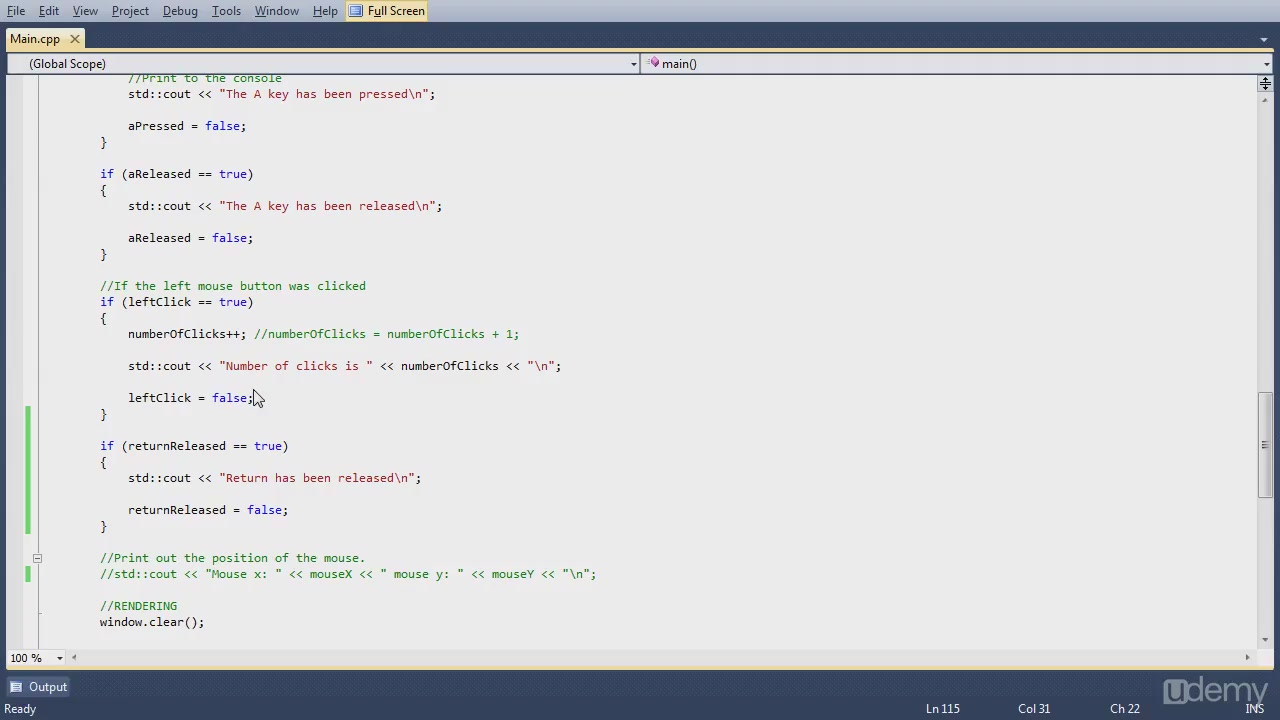Open the View menu

pos(85,11)
